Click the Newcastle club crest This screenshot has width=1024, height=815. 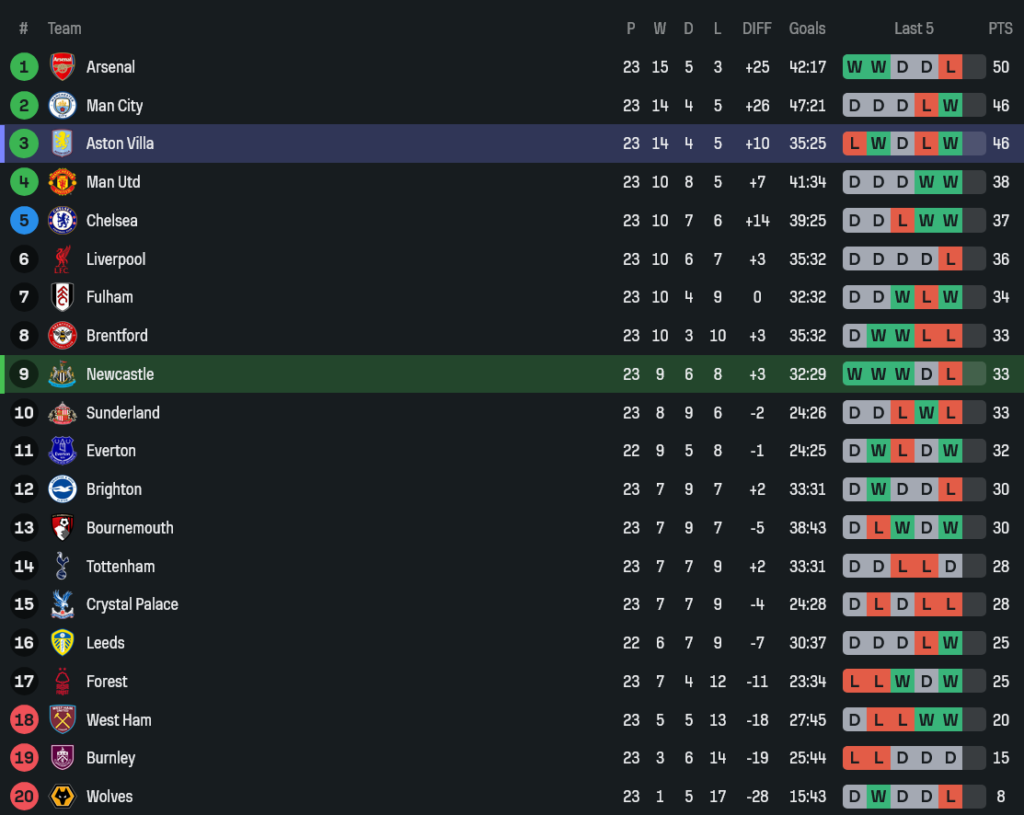[x=62, y=374]
